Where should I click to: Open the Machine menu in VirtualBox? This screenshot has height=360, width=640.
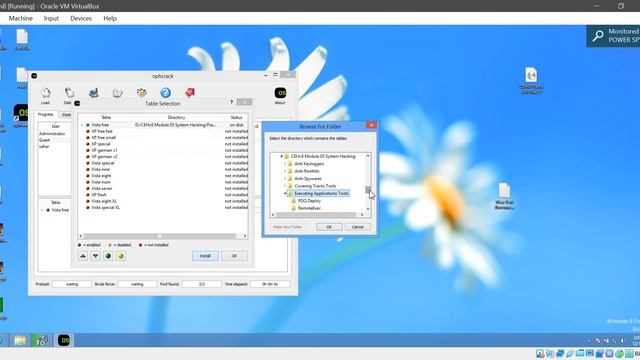point(20,18)
